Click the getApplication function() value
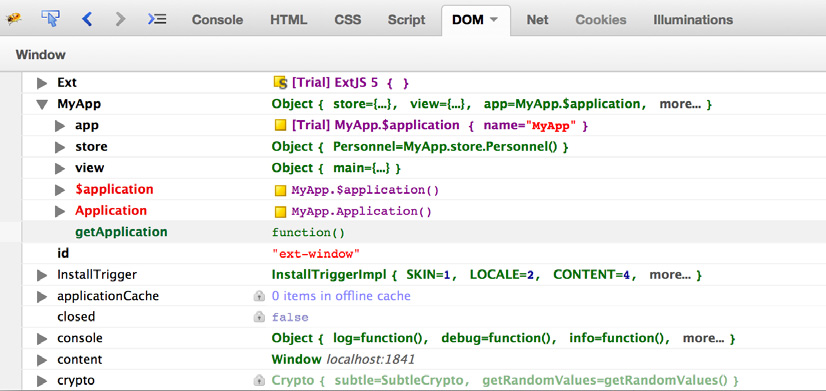This screenshot has width=826, height=391. (308, 232)
